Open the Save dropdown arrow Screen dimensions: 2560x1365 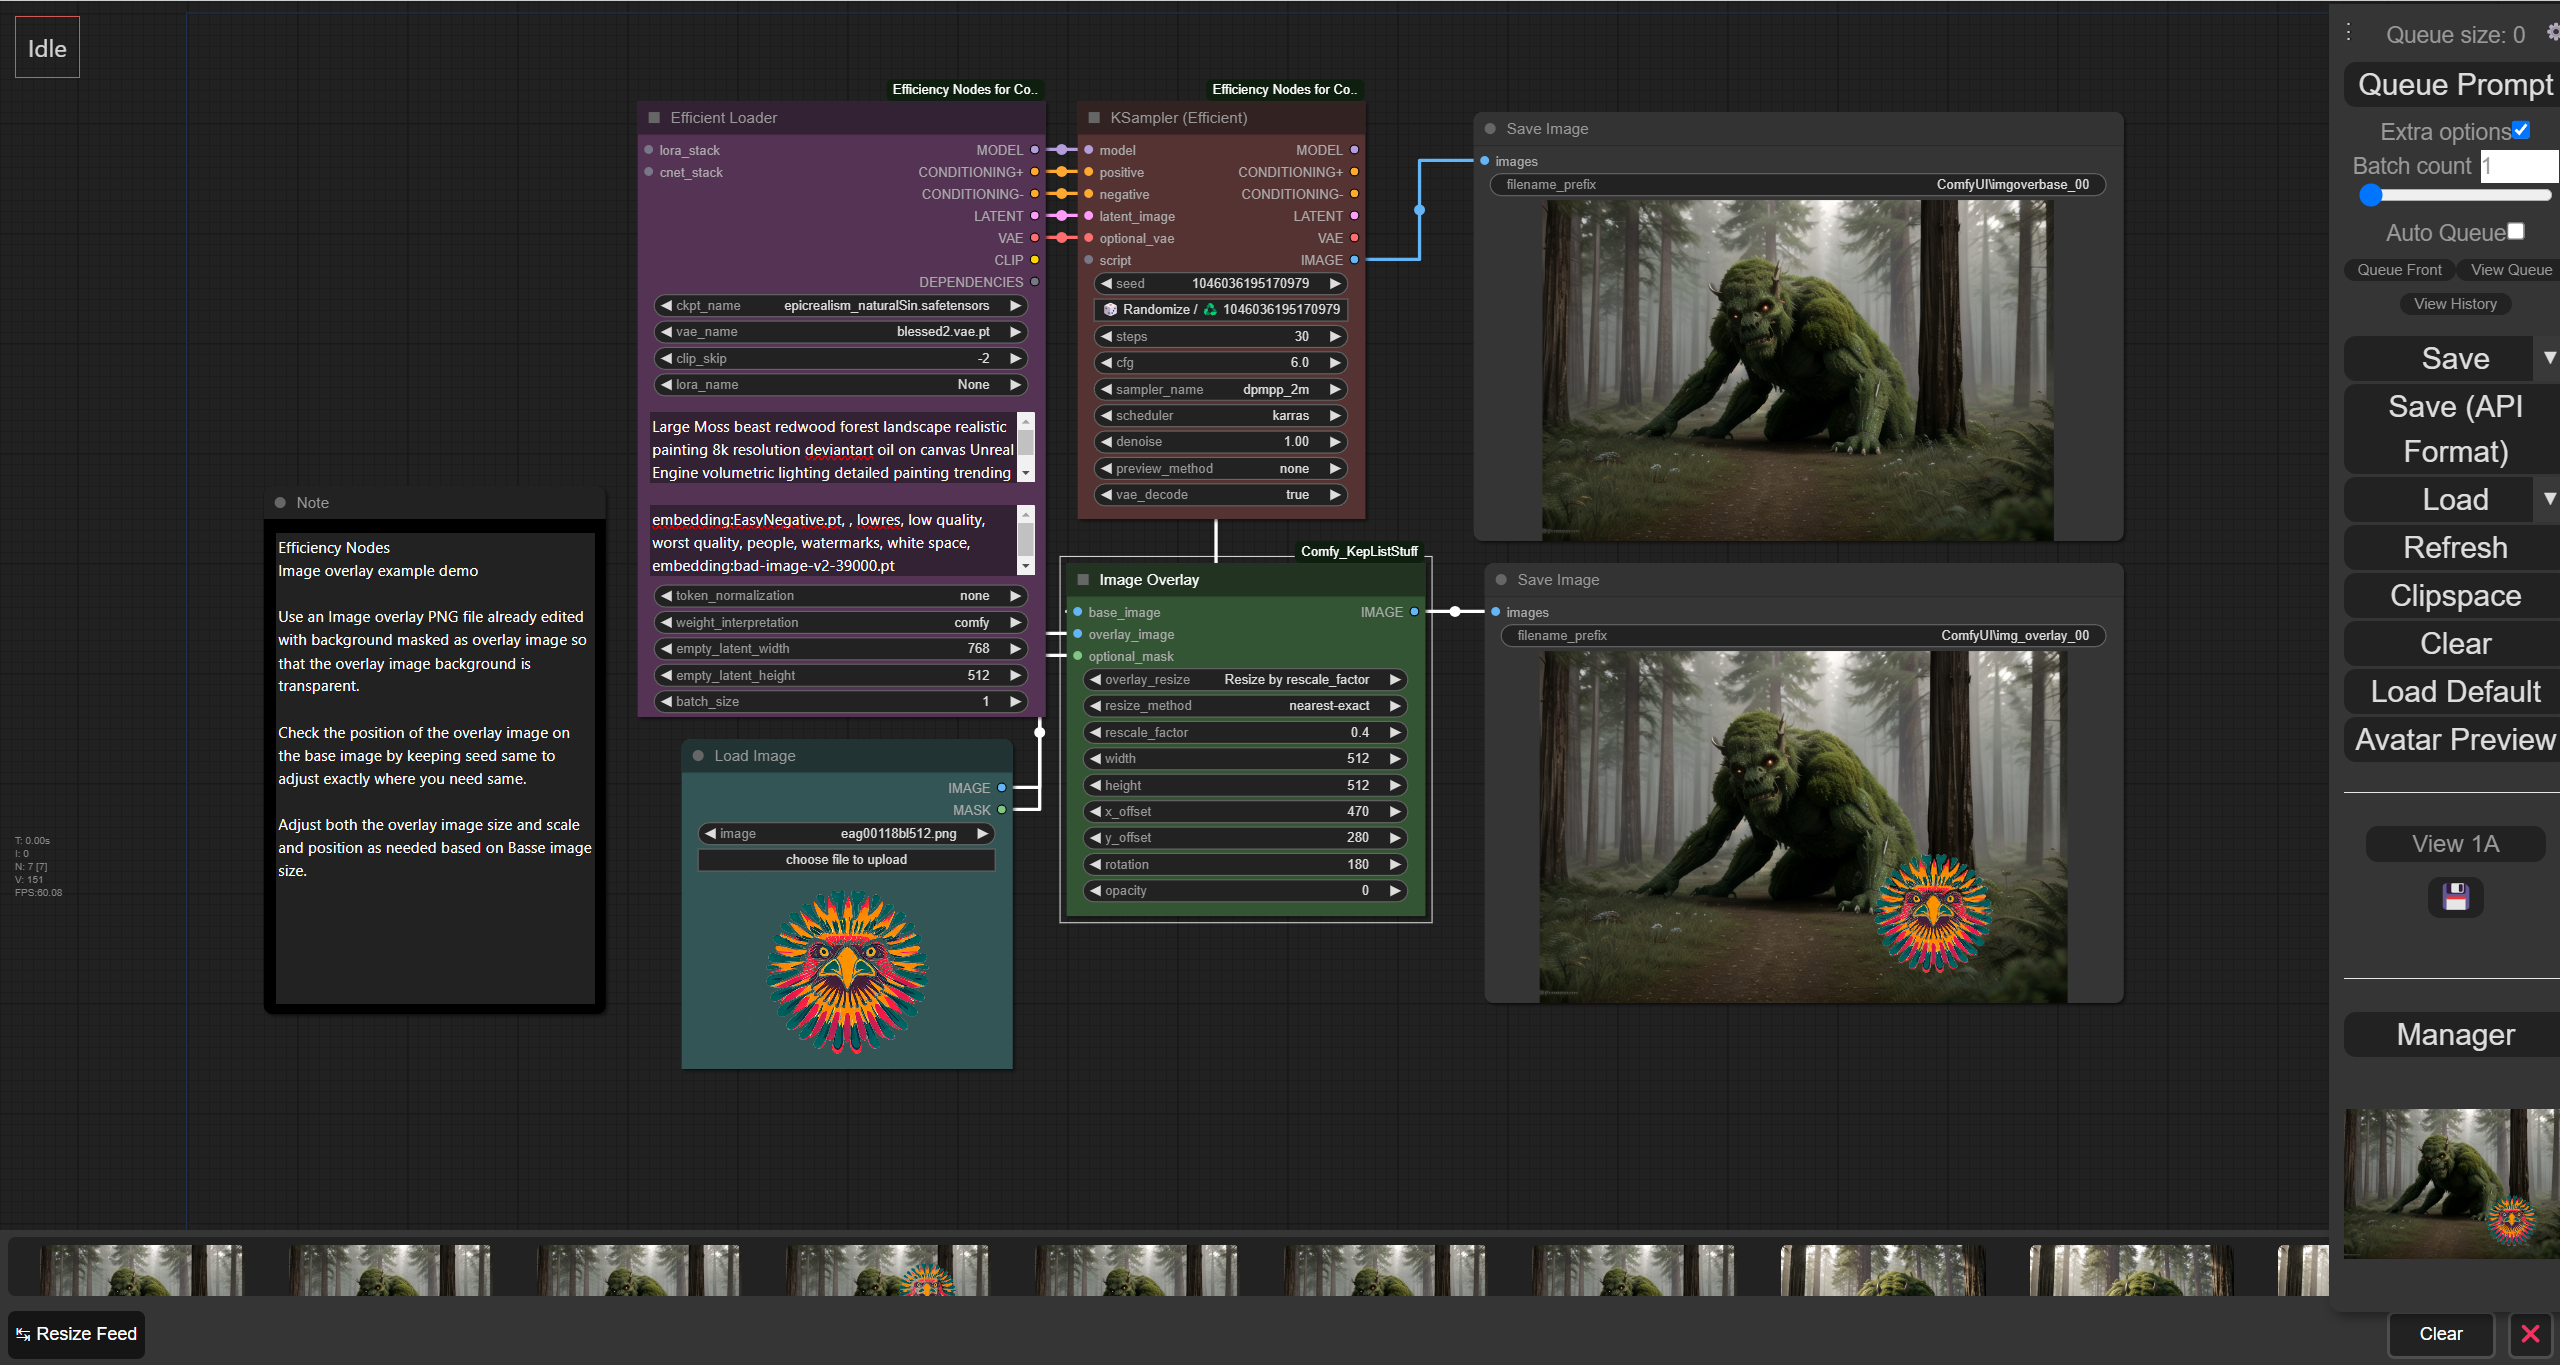2549,358
